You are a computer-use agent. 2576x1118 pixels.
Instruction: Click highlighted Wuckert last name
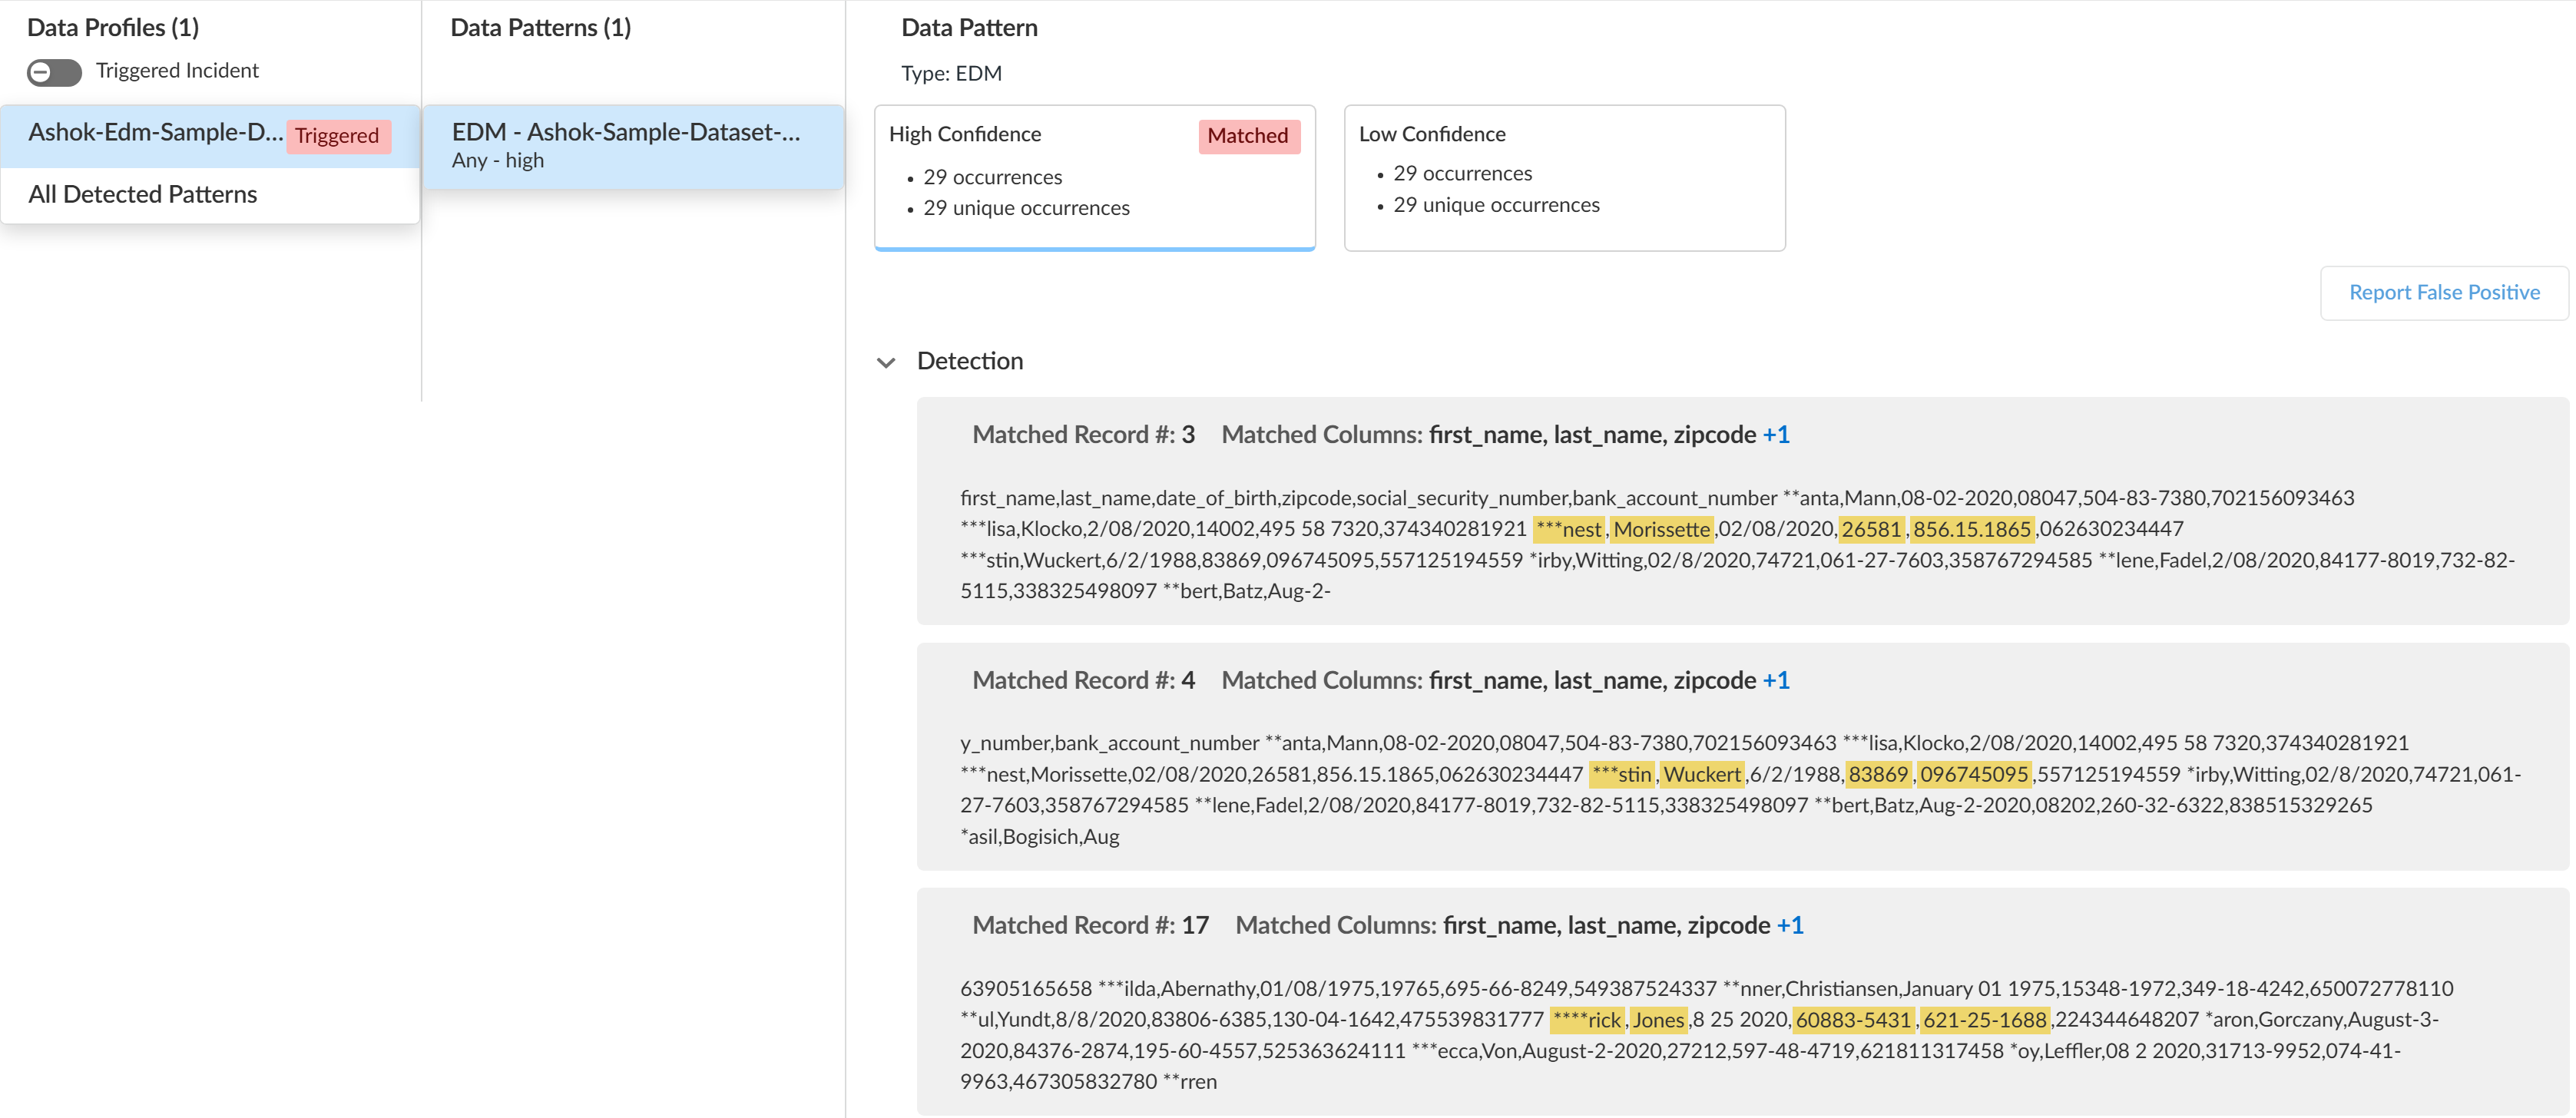(x=1701, y=774)
